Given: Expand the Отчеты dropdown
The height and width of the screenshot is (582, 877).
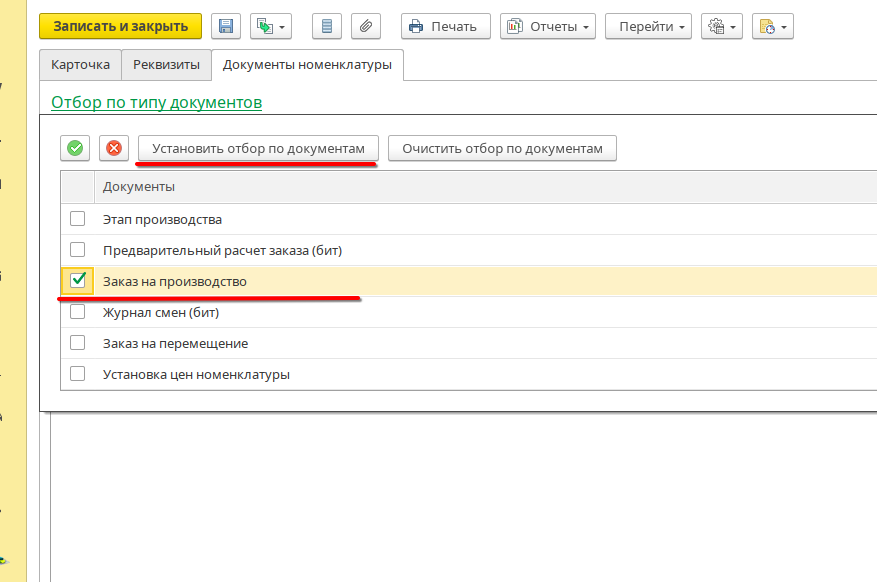Looking at the screenshot, I should [x=548, y=27].
